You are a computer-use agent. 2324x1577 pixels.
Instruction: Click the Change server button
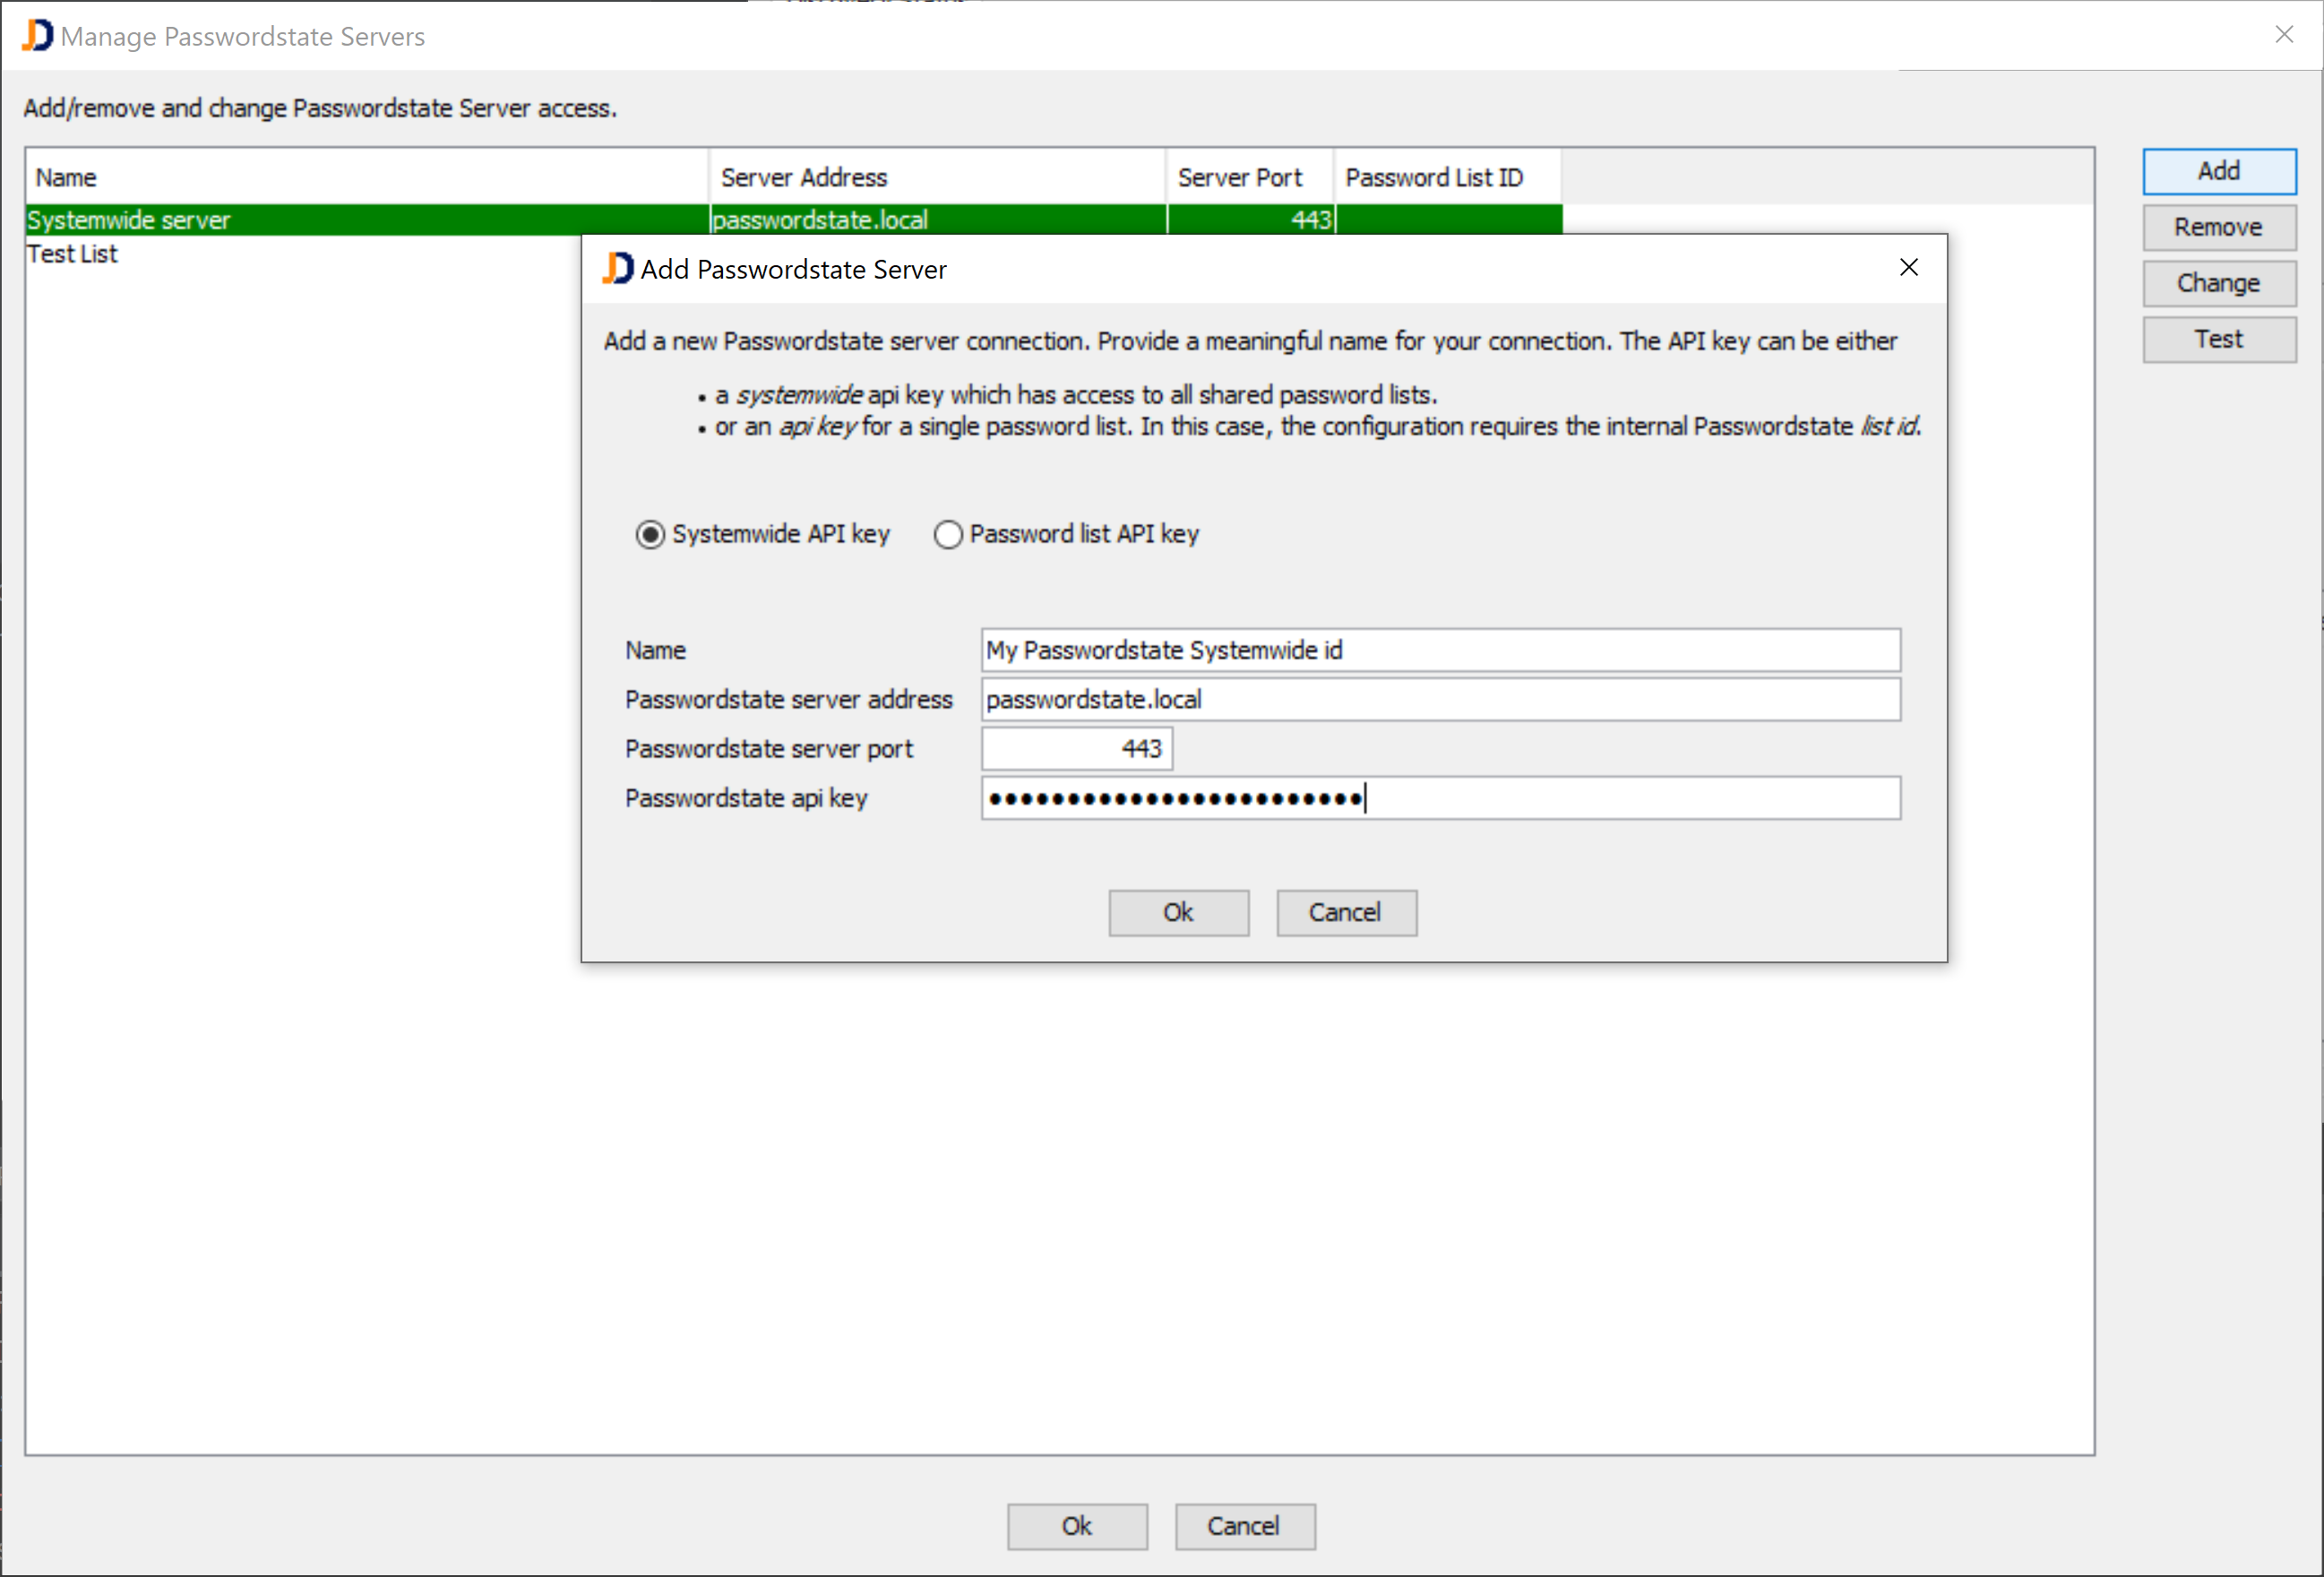coord(2218,283)
